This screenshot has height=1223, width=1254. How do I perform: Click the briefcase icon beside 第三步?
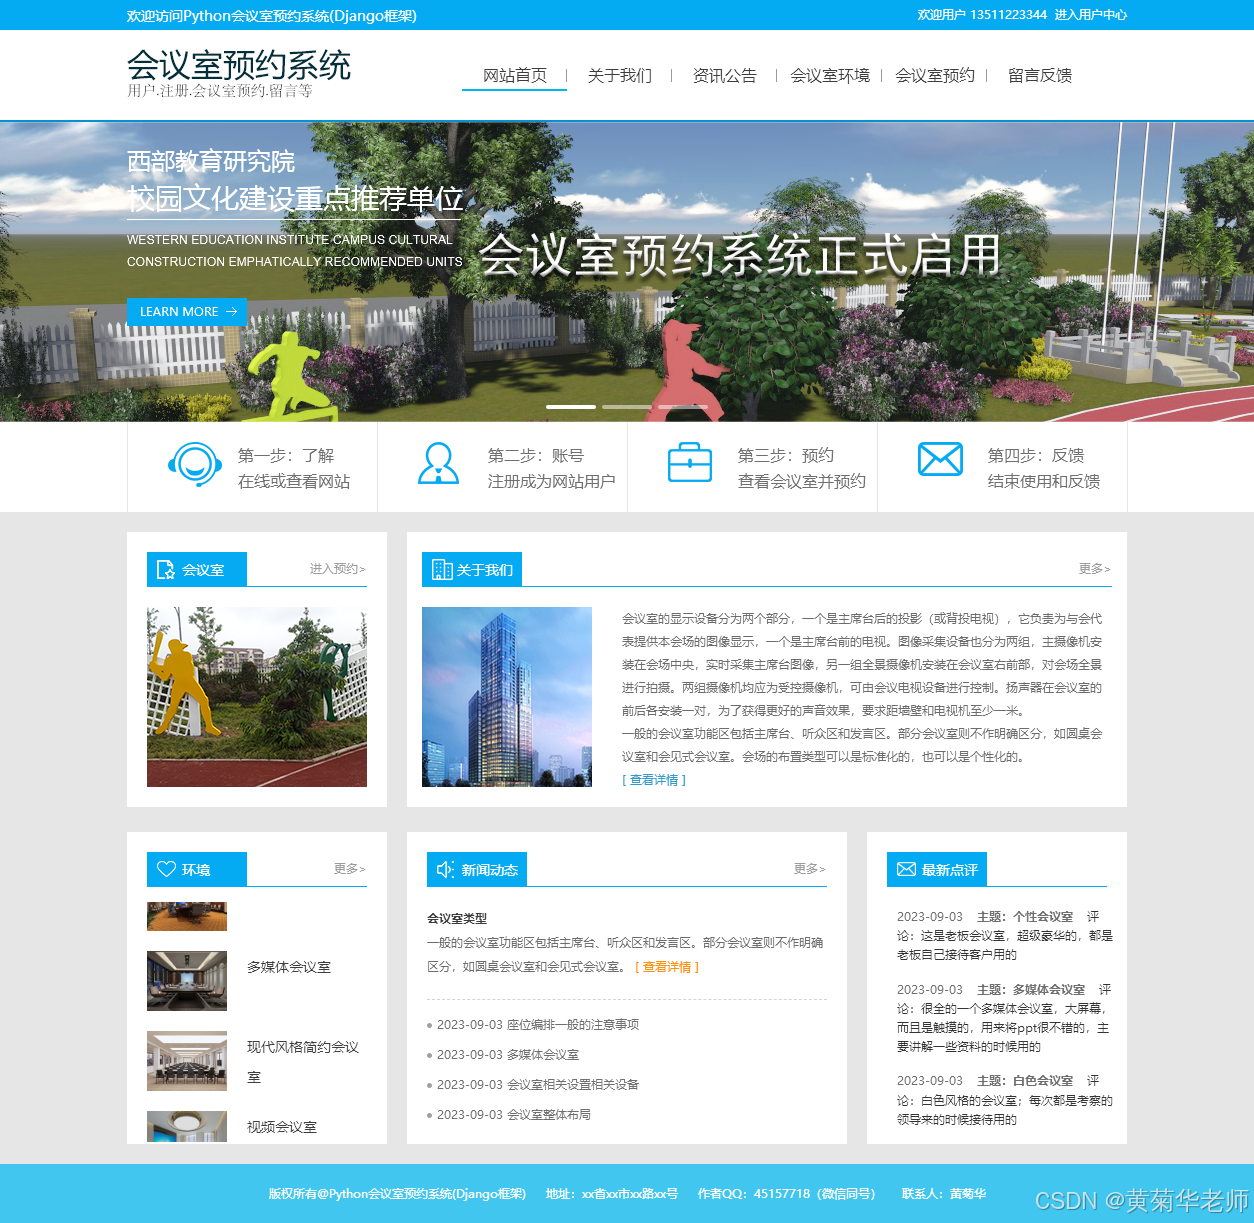690,461
